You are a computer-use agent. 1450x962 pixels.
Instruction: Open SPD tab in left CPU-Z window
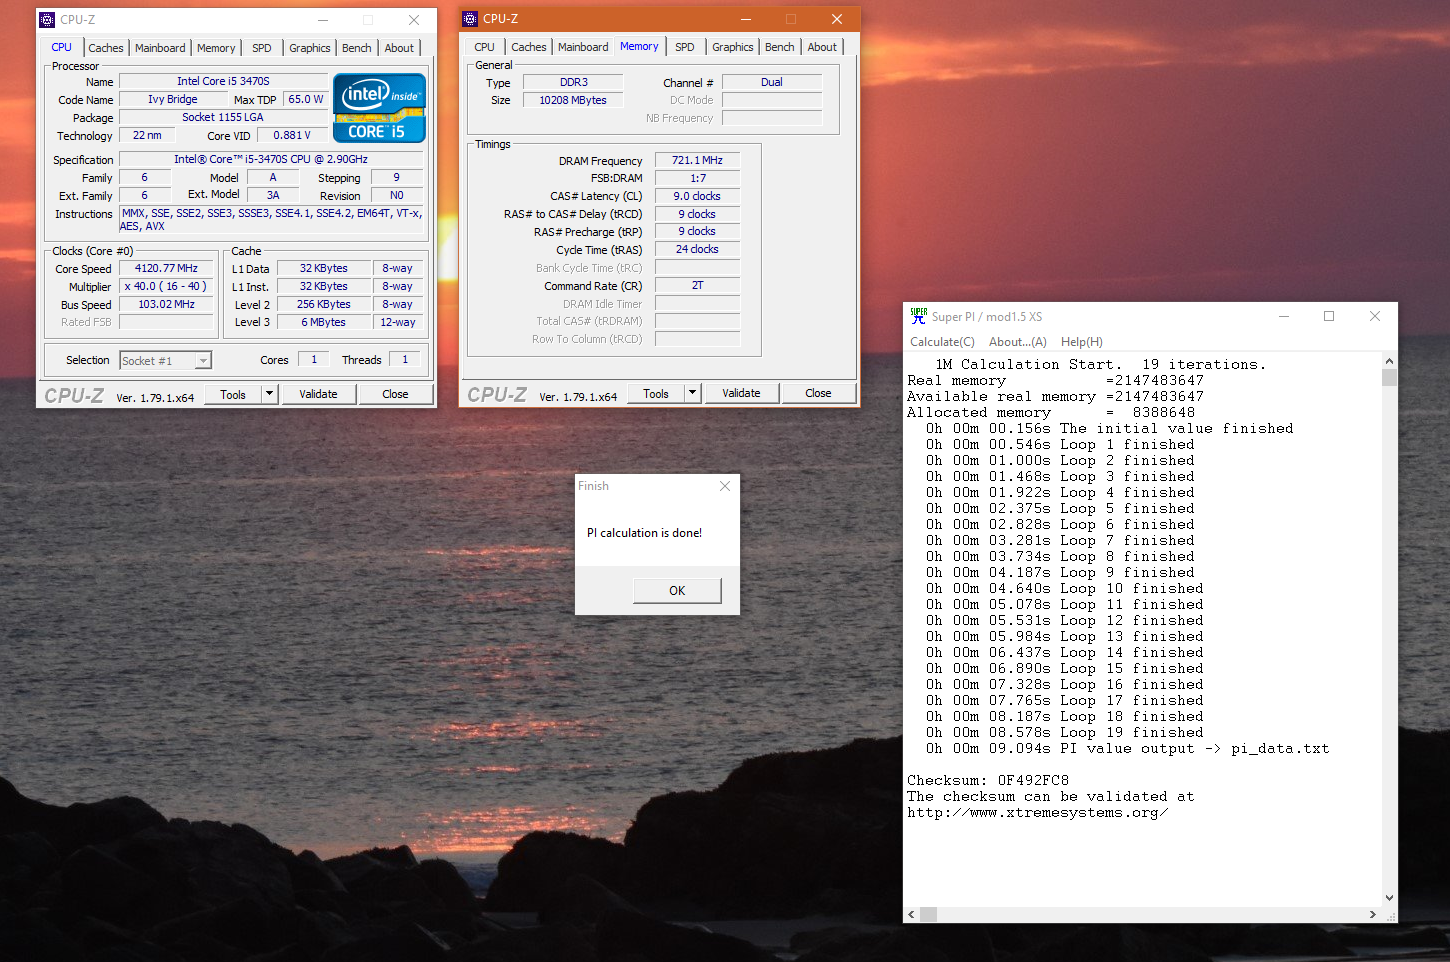click(x=262, y=48)
